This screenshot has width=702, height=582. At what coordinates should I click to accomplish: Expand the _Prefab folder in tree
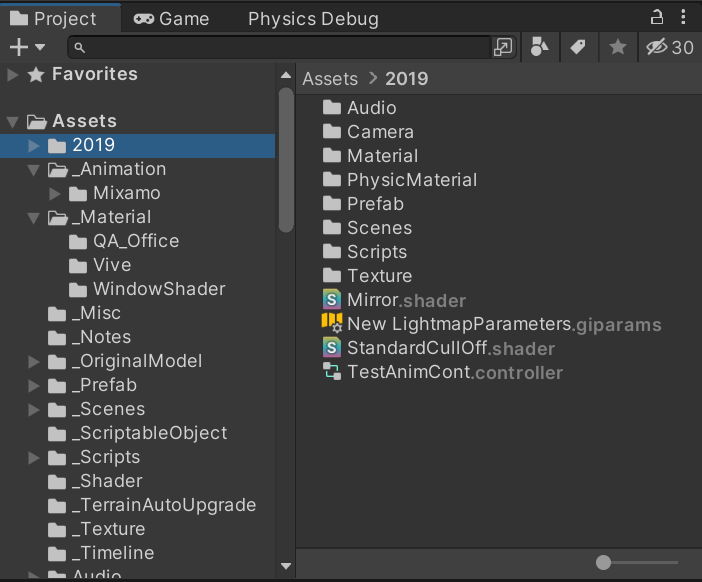(x=34, y=386)
